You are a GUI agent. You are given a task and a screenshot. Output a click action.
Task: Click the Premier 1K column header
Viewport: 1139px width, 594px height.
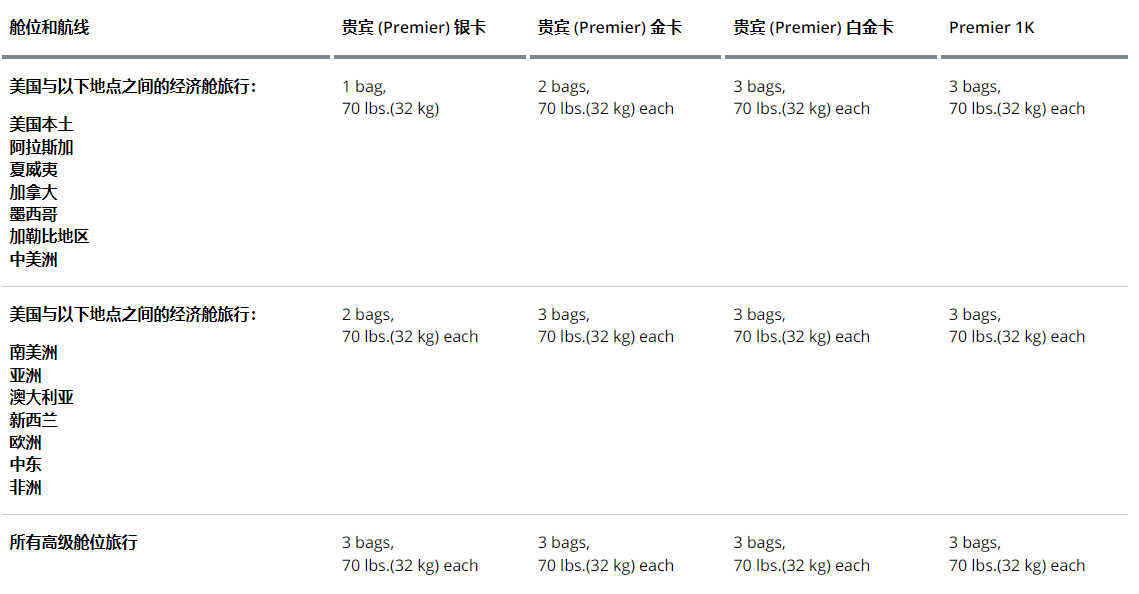[x=991, y=28]
